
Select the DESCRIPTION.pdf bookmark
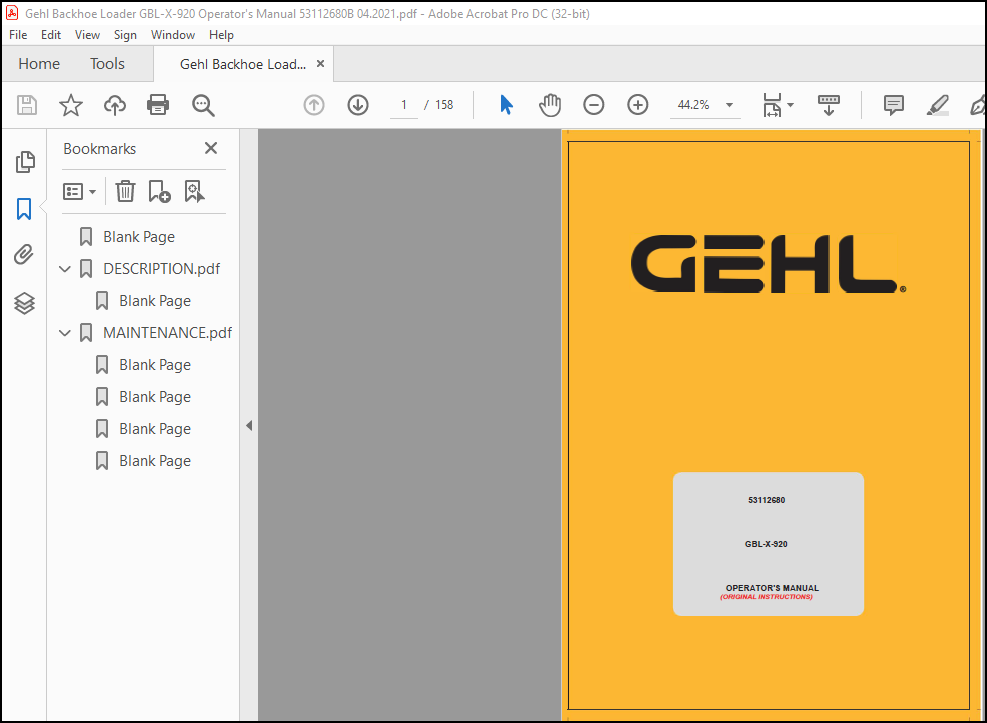(x=162, y=269)
